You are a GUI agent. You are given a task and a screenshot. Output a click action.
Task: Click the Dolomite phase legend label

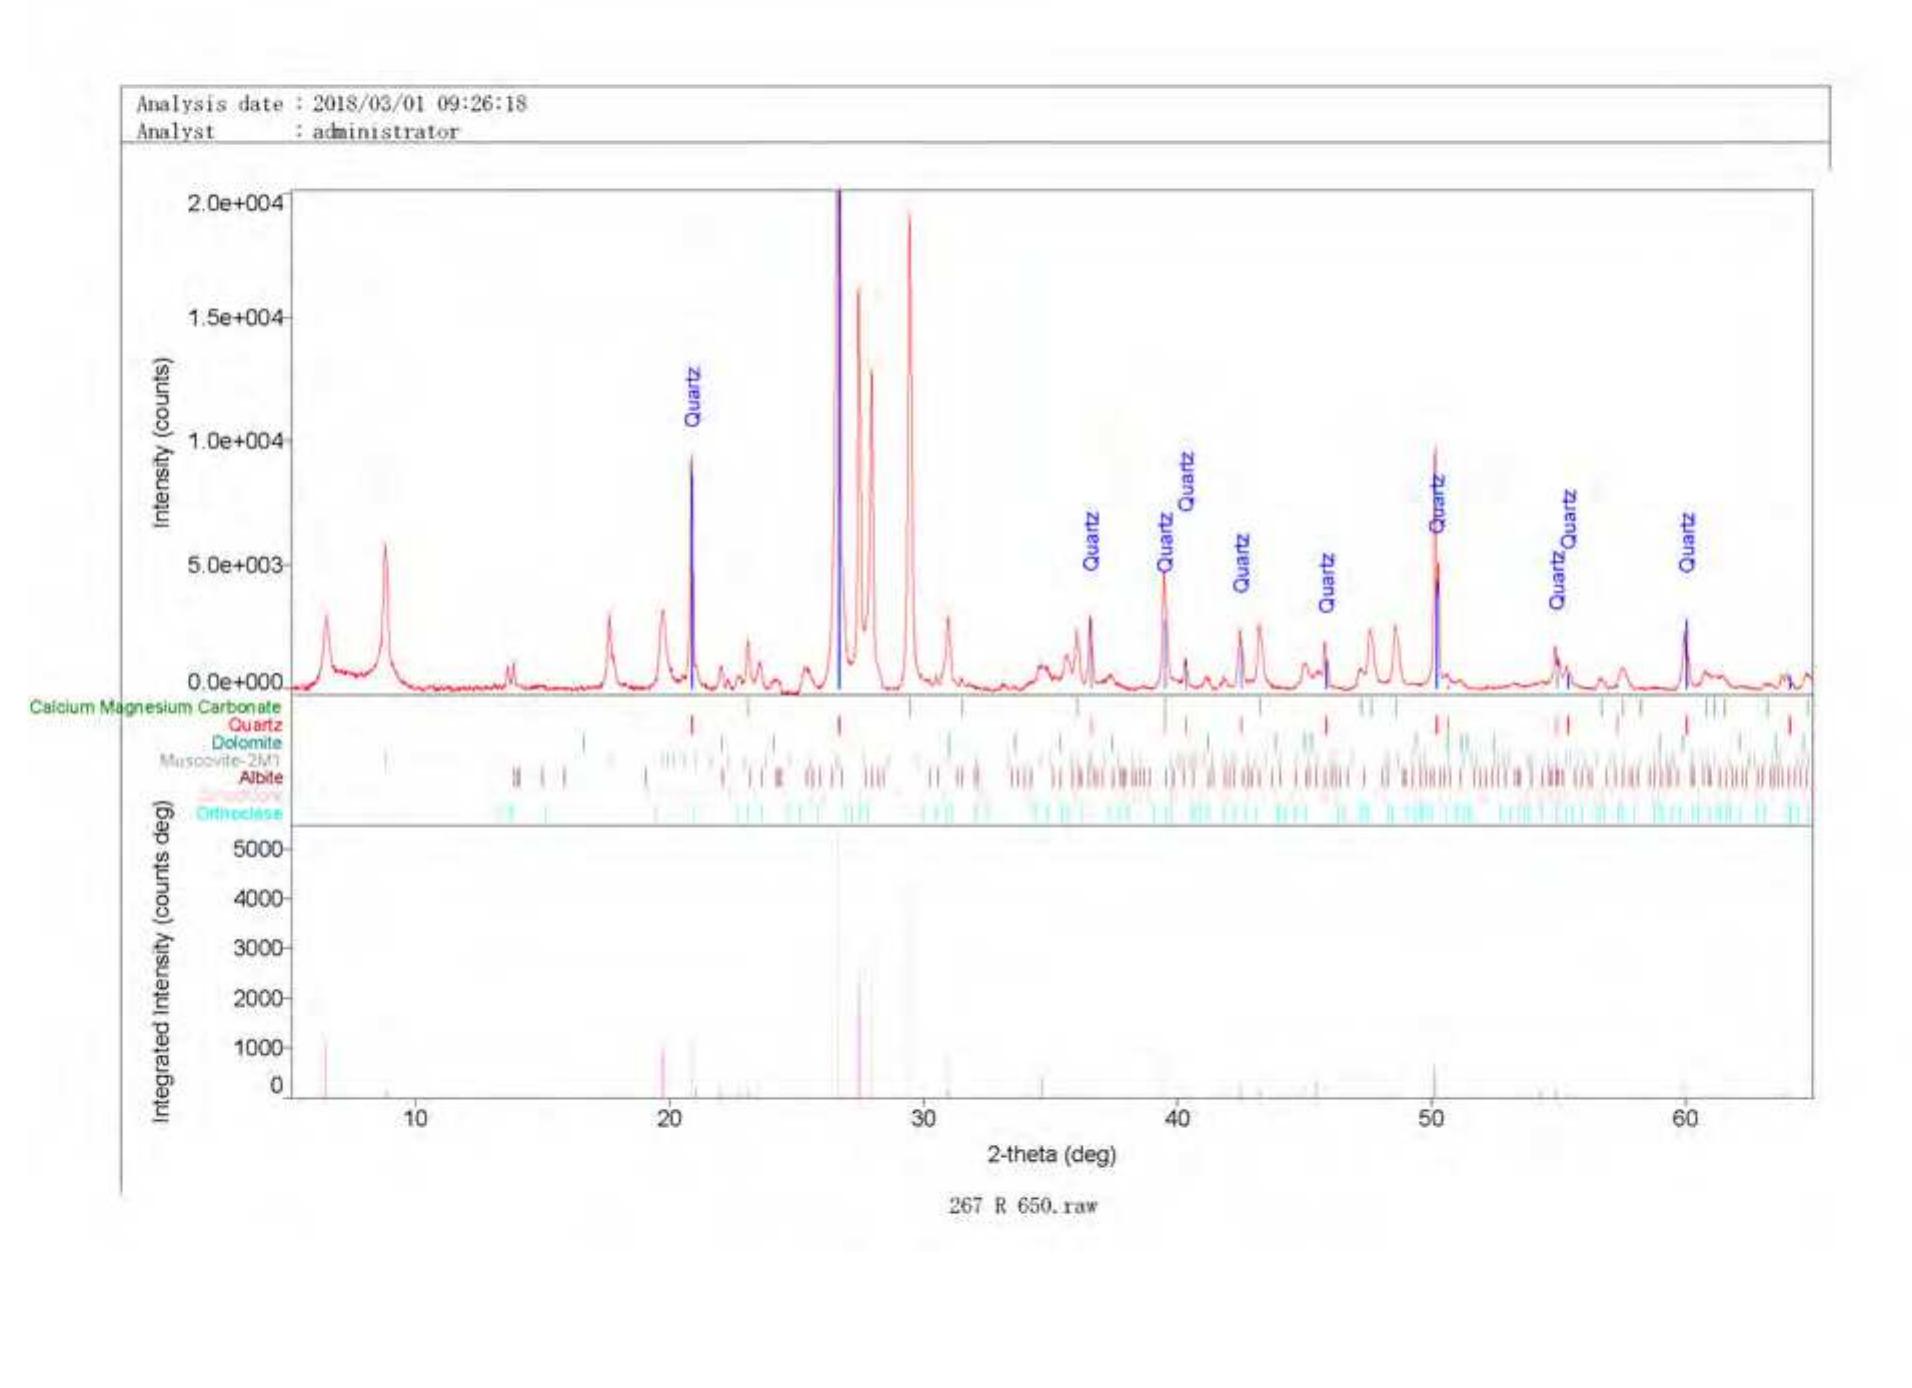(246, 743)
